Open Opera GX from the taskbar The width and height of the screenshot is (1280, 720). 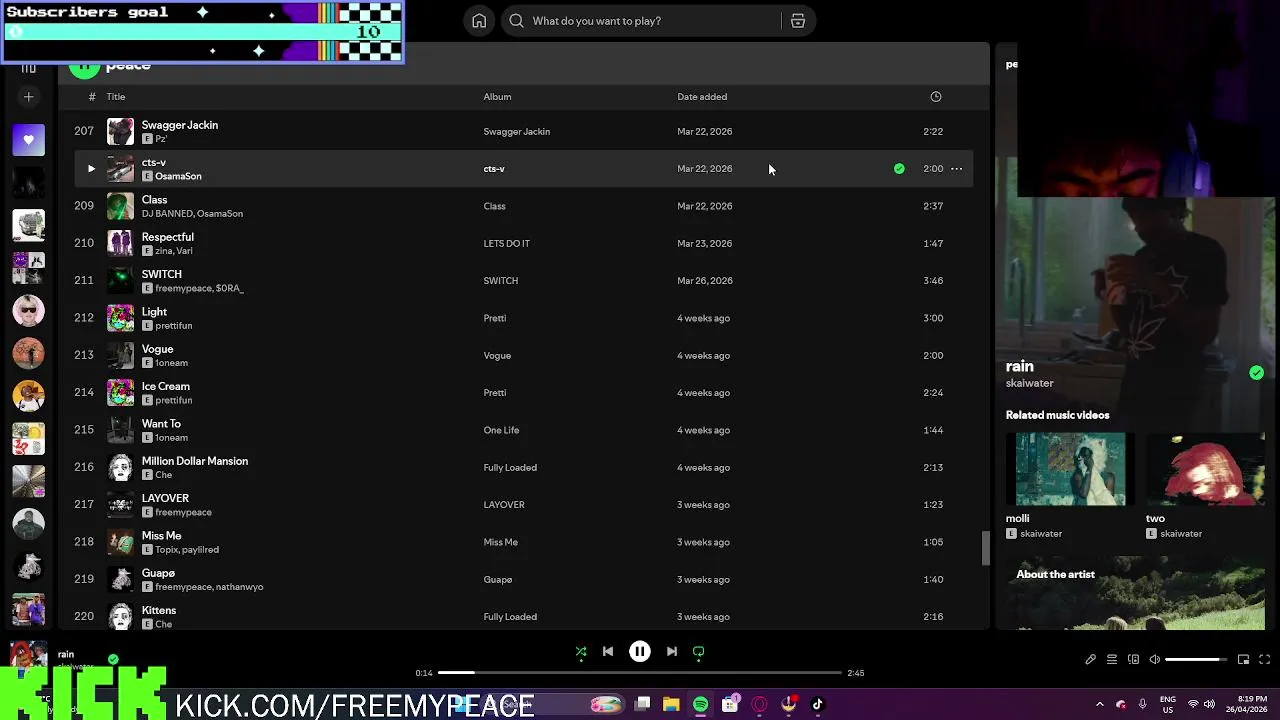coord(759,704)
